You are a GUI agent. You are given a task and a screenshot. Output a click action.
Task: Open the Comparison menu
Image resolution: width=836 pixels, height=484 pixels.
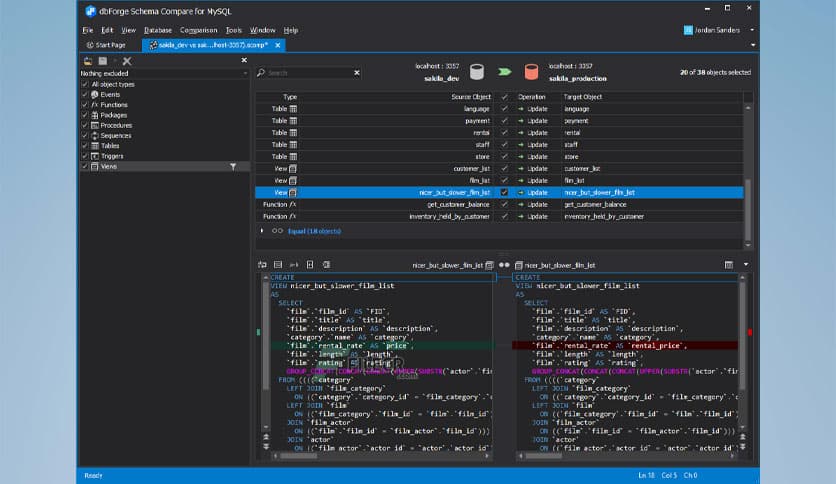pyautogui.click(x=198, y=30)
